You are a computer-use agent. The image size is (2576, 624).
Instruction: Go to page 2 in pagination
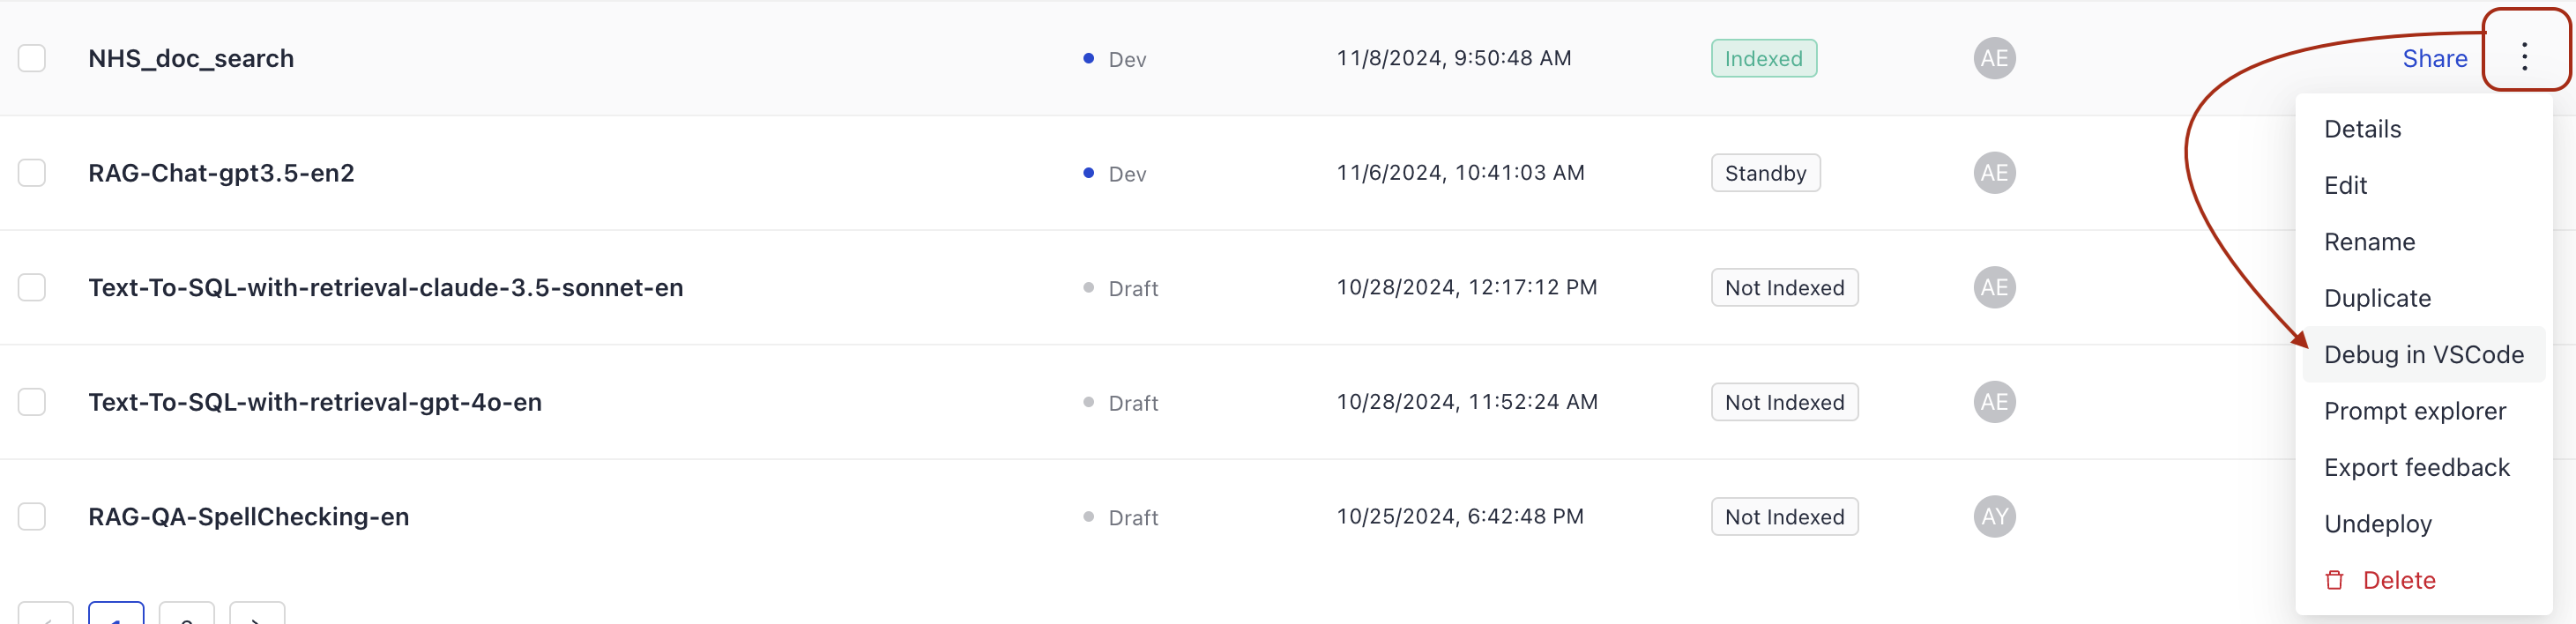tap(187, 616)
